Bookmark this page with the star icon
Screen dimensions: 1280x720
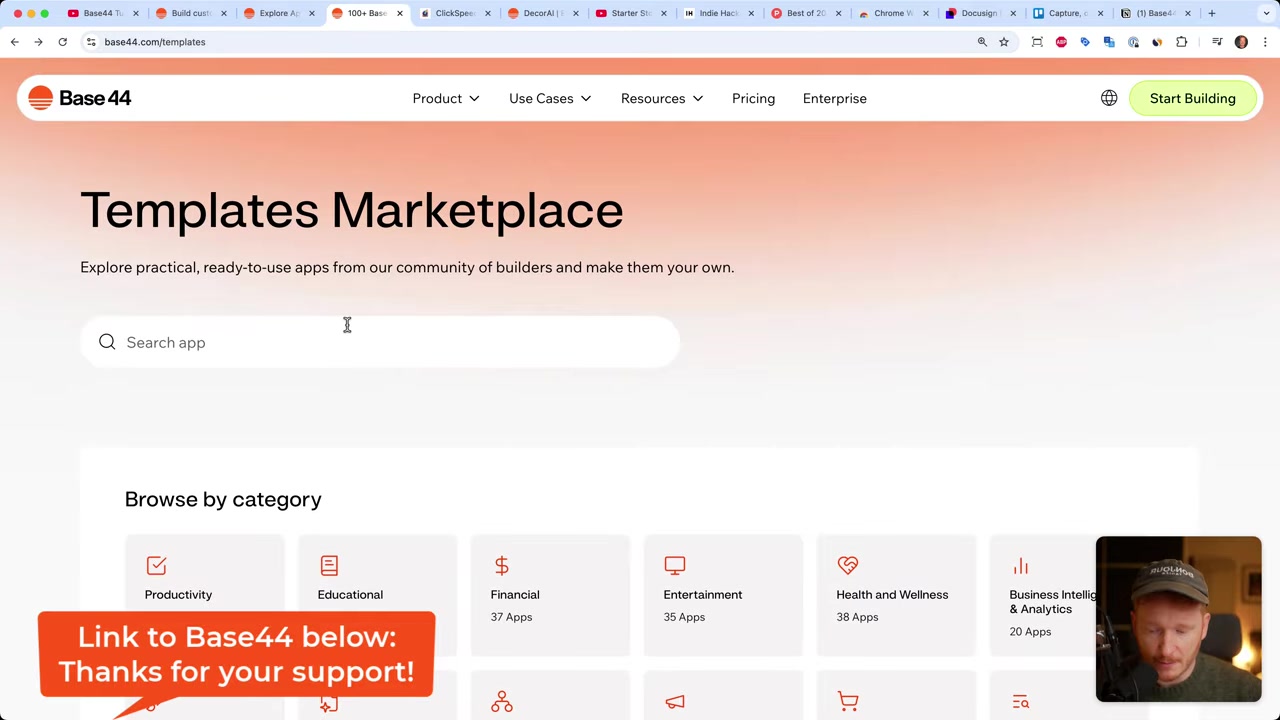tap(1004, 42)
